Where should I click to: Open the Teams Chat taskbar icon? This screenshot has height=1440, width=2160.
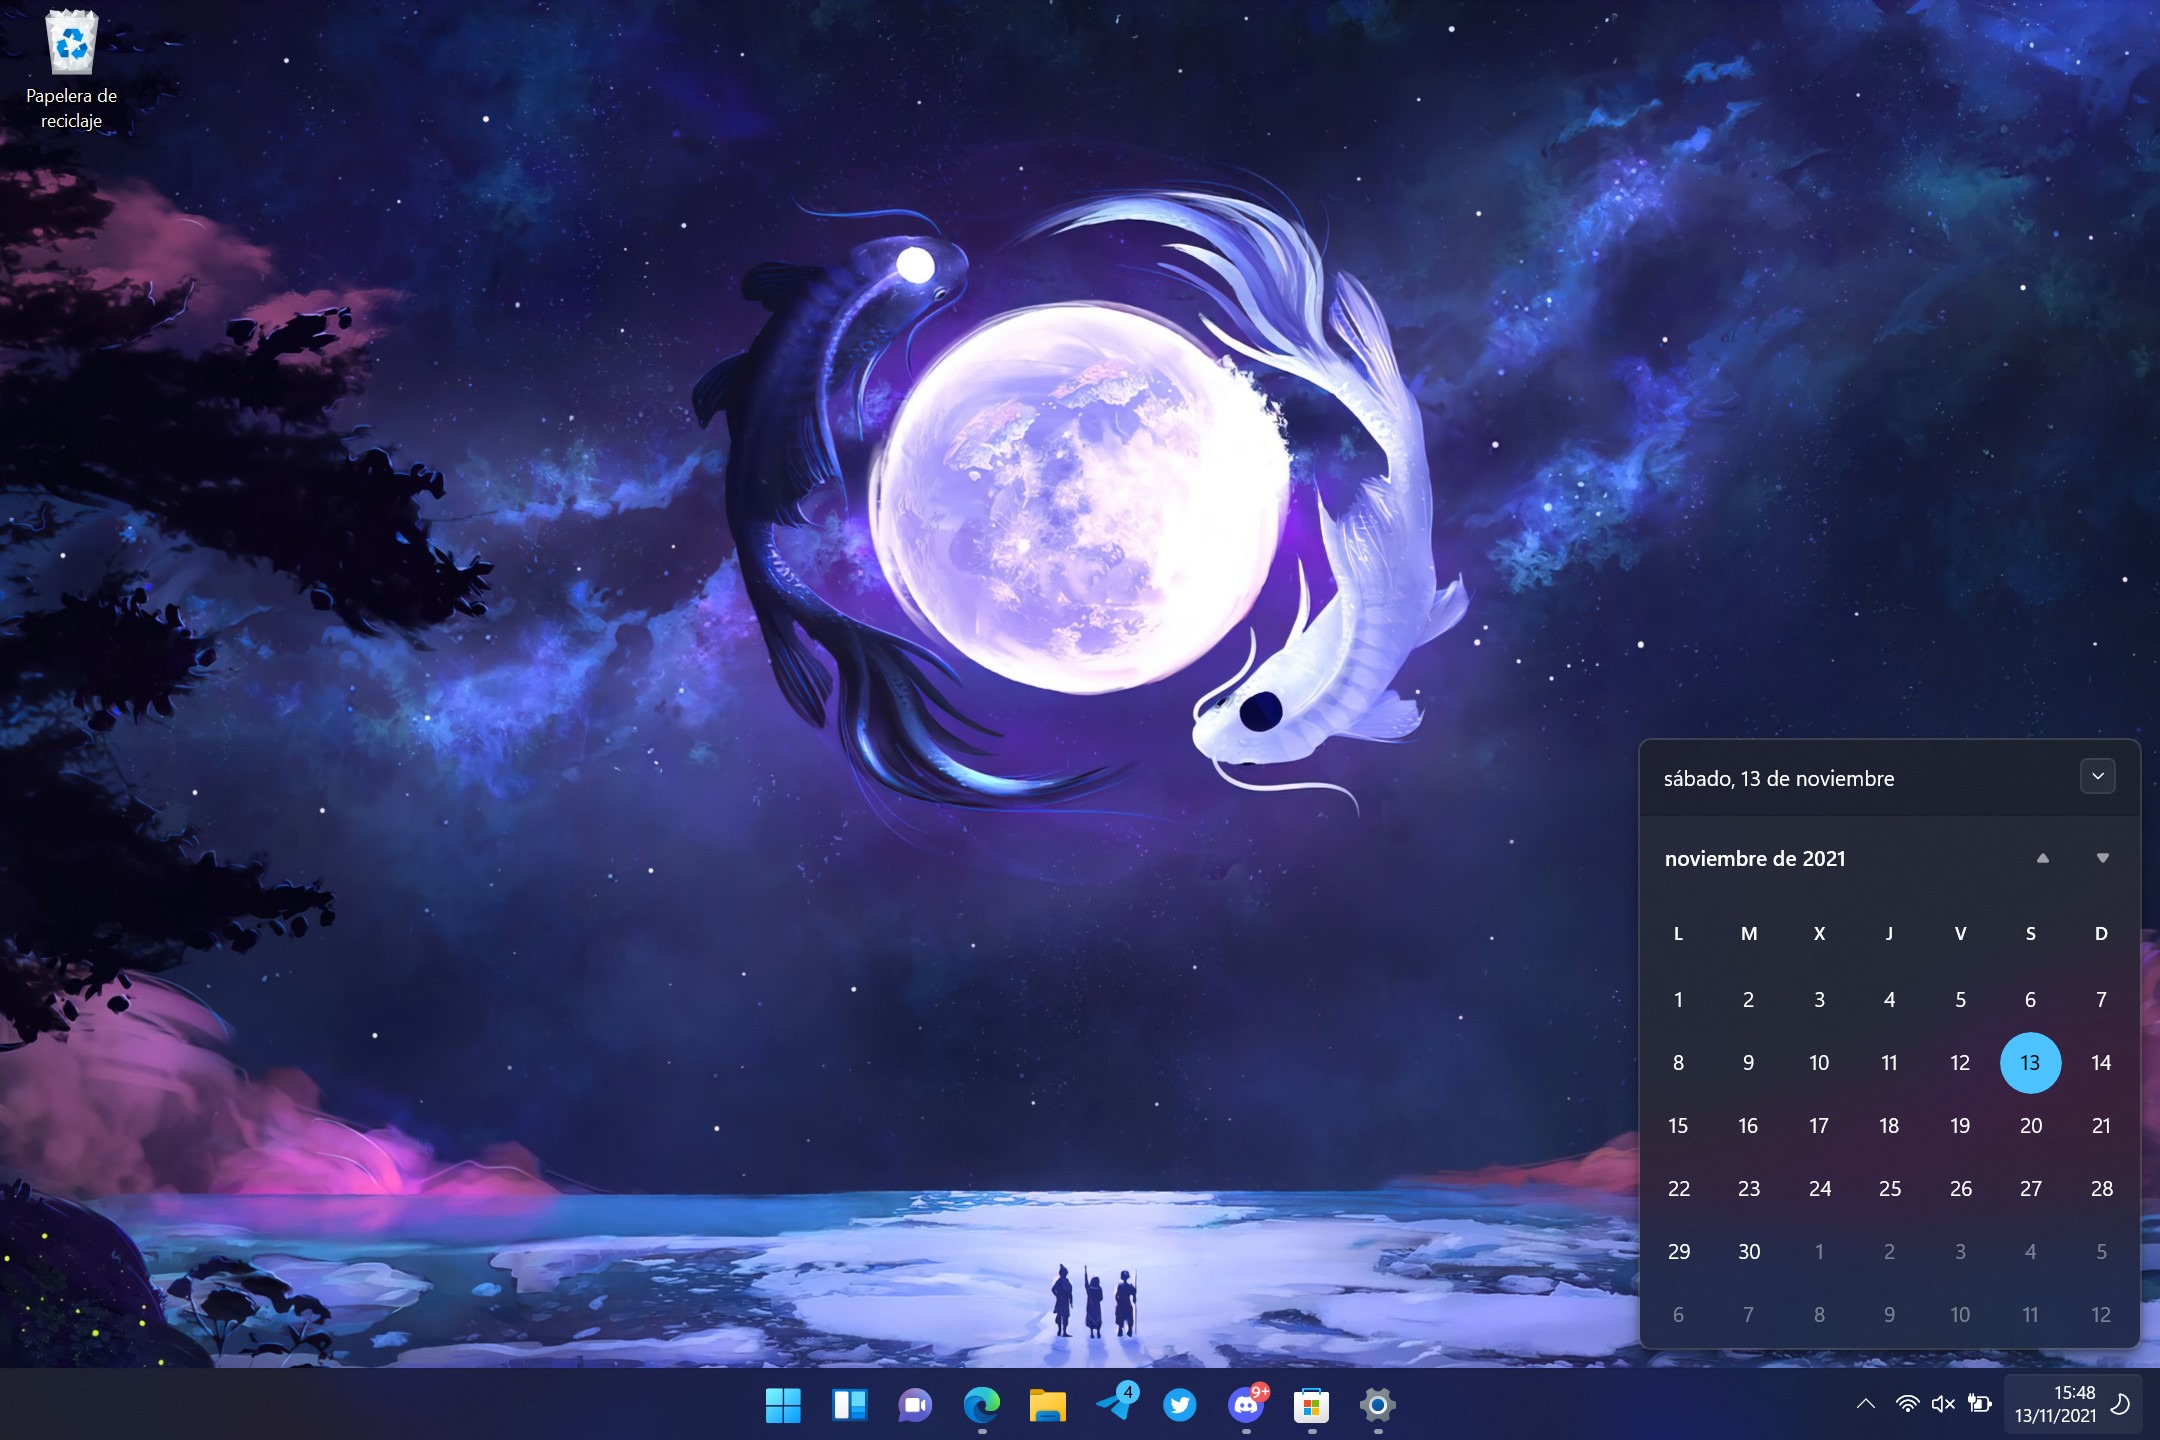915,1405
